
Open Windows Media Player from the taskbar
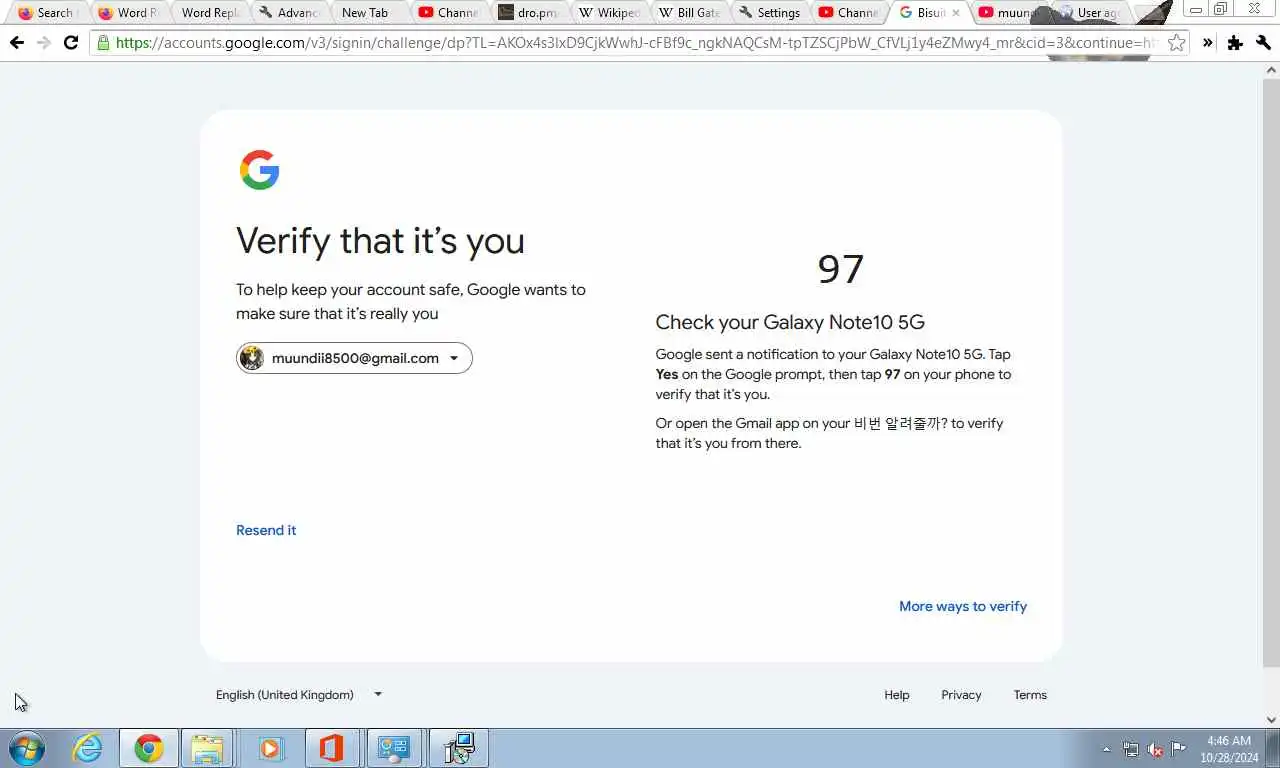[x=270, y=748]
